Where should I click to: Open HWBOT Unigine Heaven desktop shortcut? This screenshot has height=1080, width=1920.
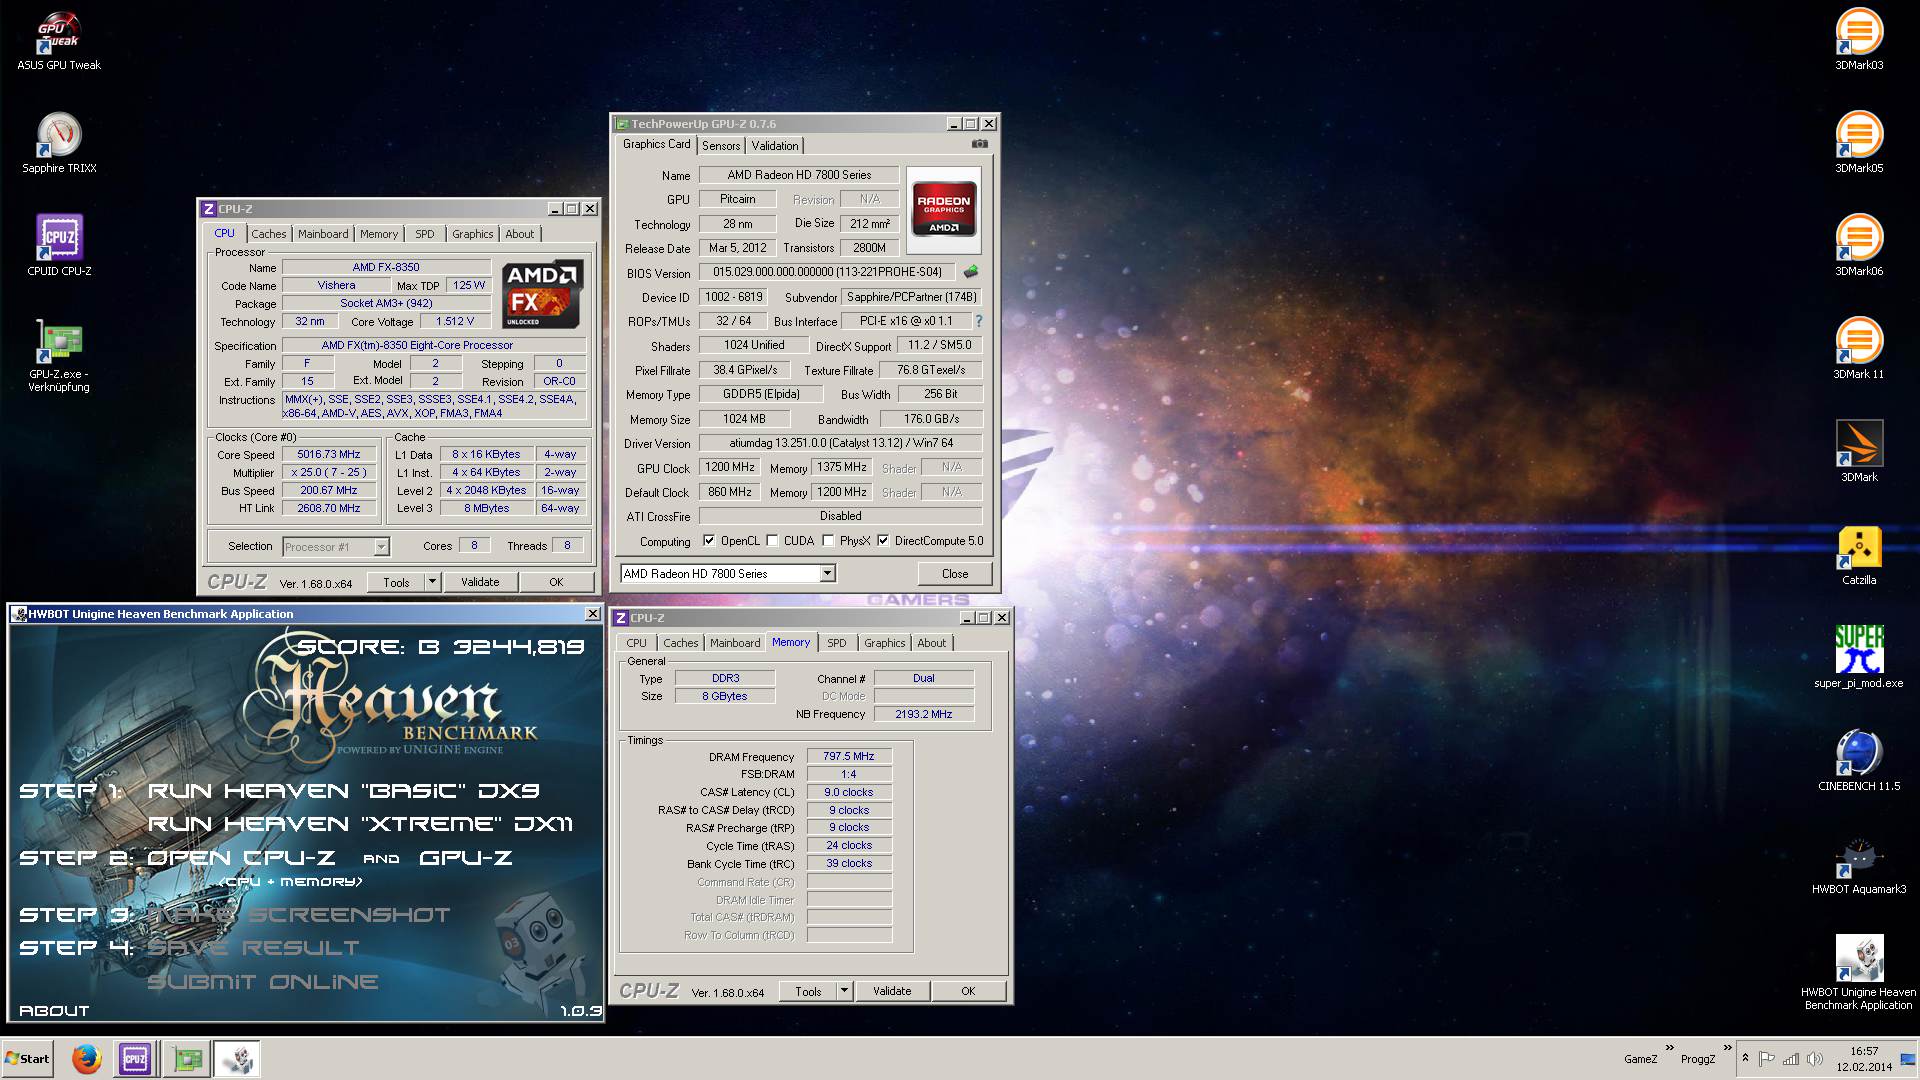coord(1859,972)
